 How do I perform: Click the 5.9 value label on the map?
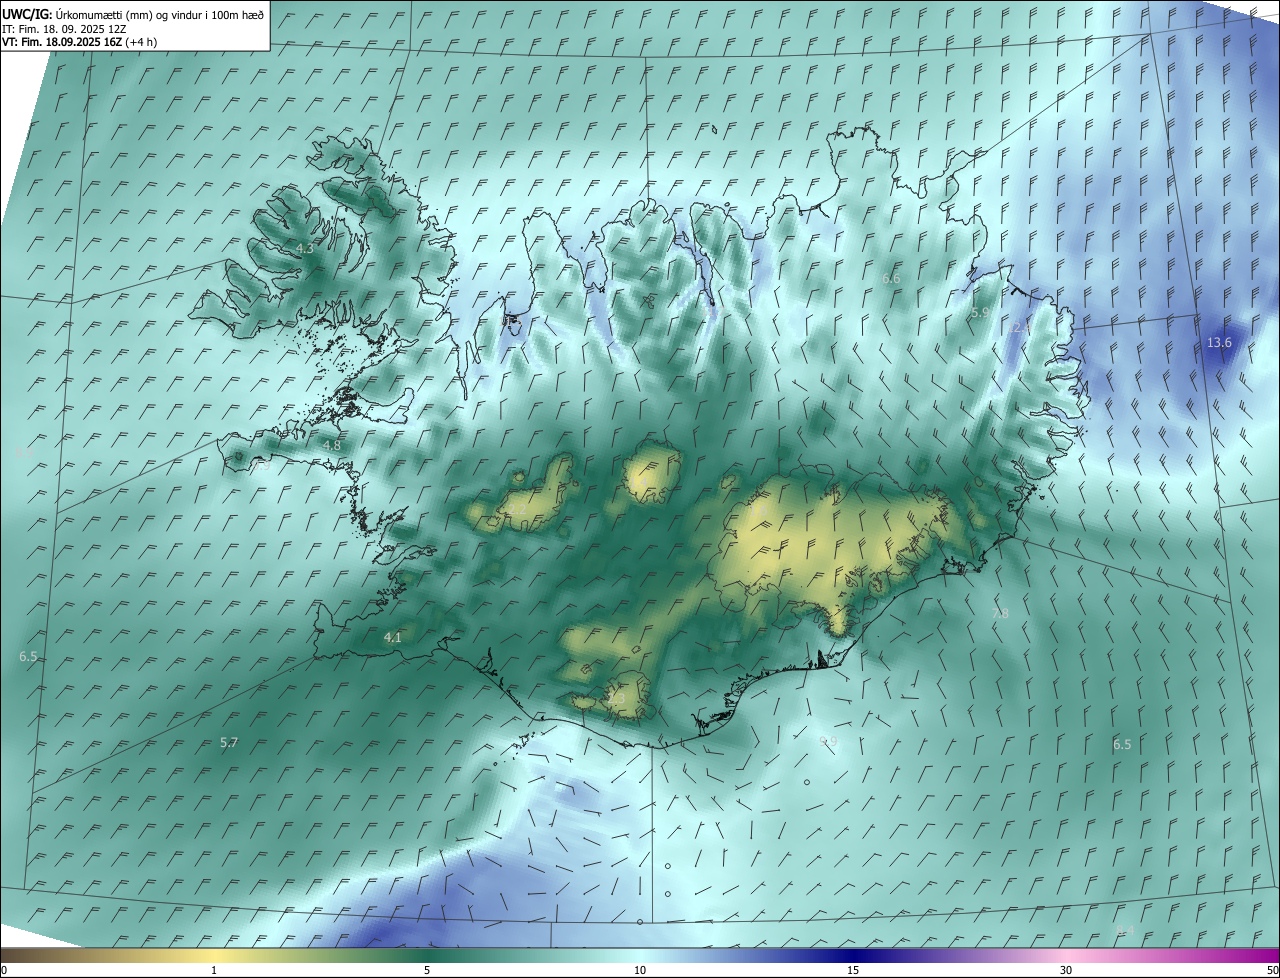980,313
